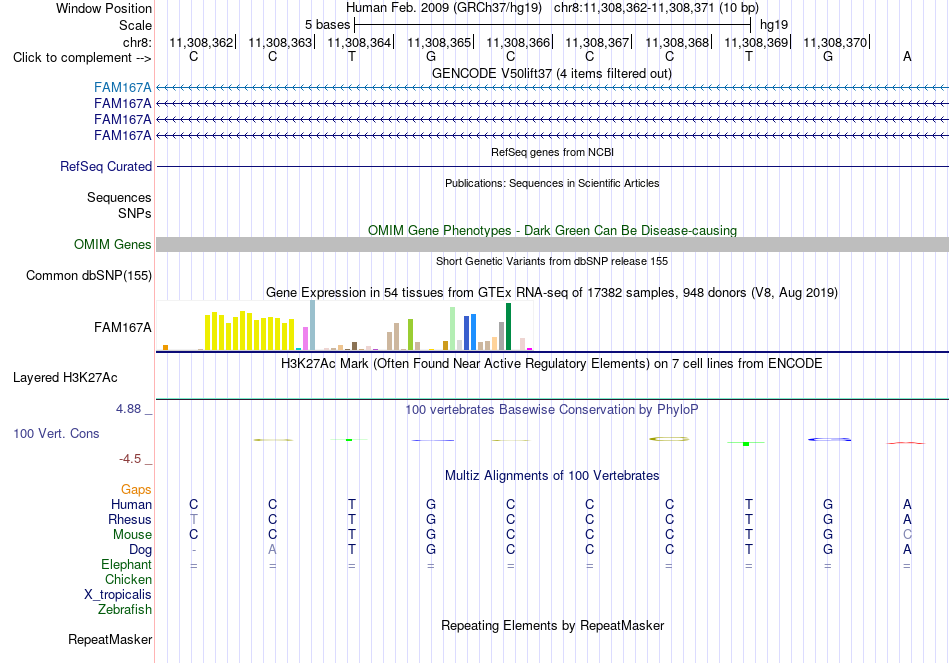Click the 'Common dbSNP(155)' track label
950x663 pixels.
[88, 276]
